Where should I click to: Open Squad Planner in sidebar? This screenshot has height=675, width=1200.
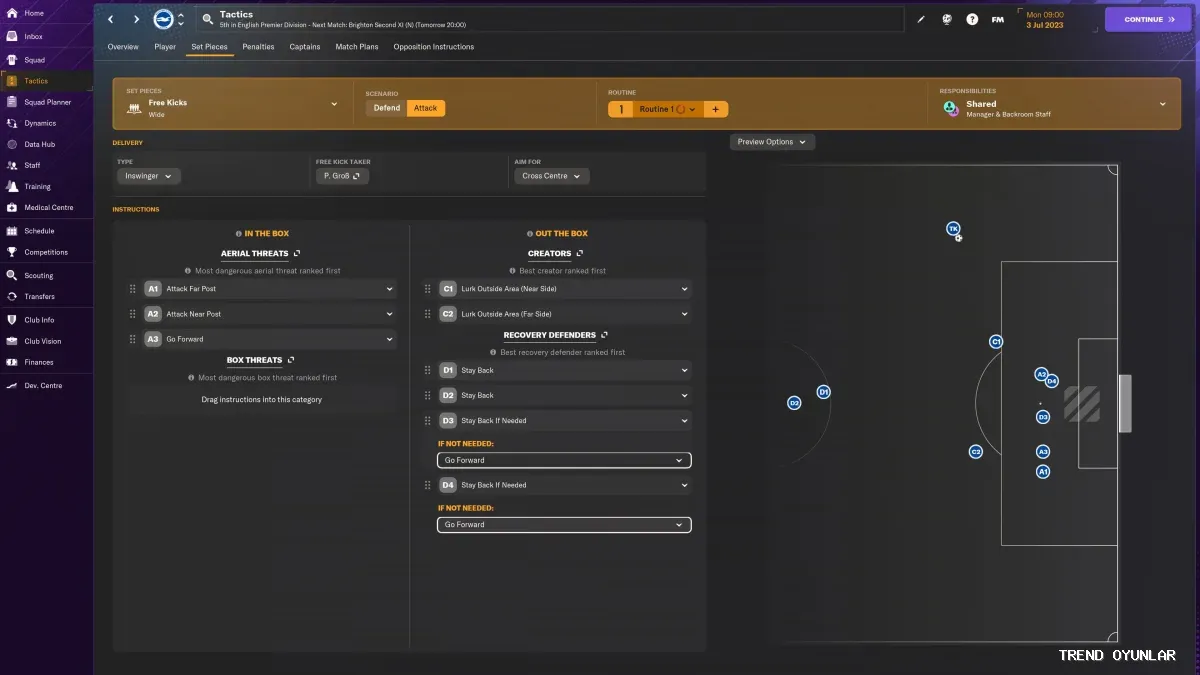tap(46, 102)
